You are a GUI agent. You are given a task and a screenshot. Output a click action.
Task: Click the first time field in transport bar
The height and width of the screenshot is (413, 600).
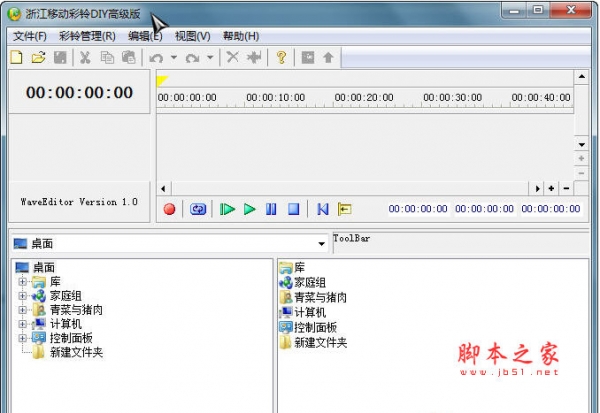(x=418, y=209)
